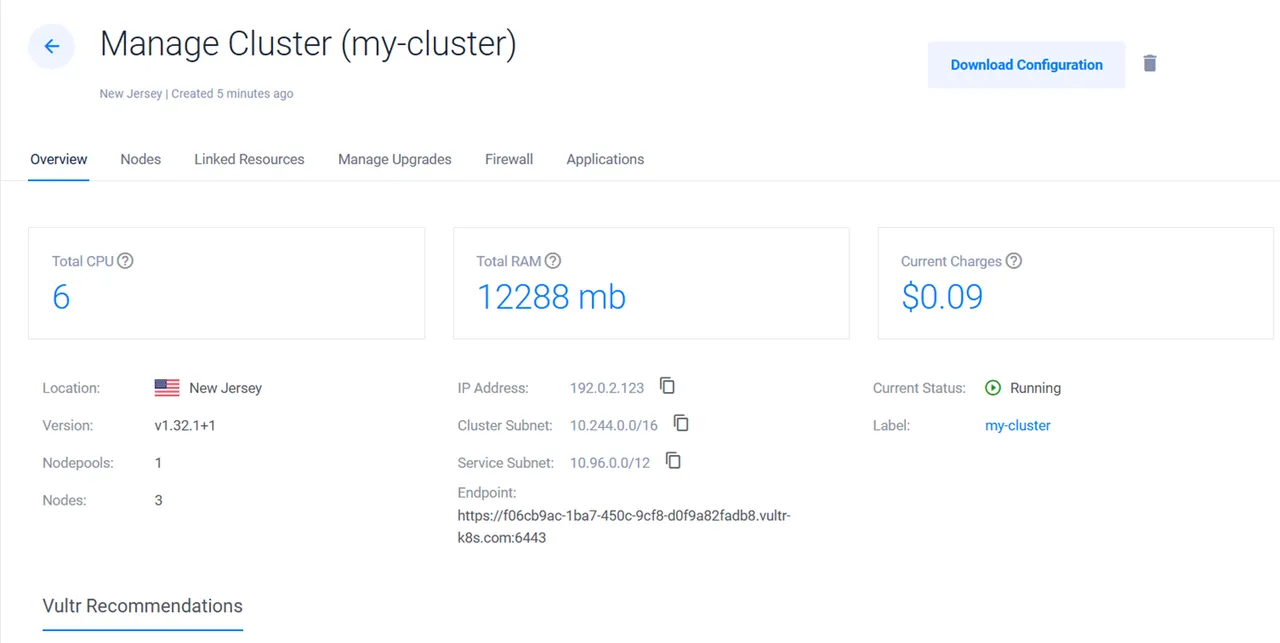This screenshot has width=1280, height=643.
Task: Edit the my-cluster label link
Action: (x=1018, y=425)
